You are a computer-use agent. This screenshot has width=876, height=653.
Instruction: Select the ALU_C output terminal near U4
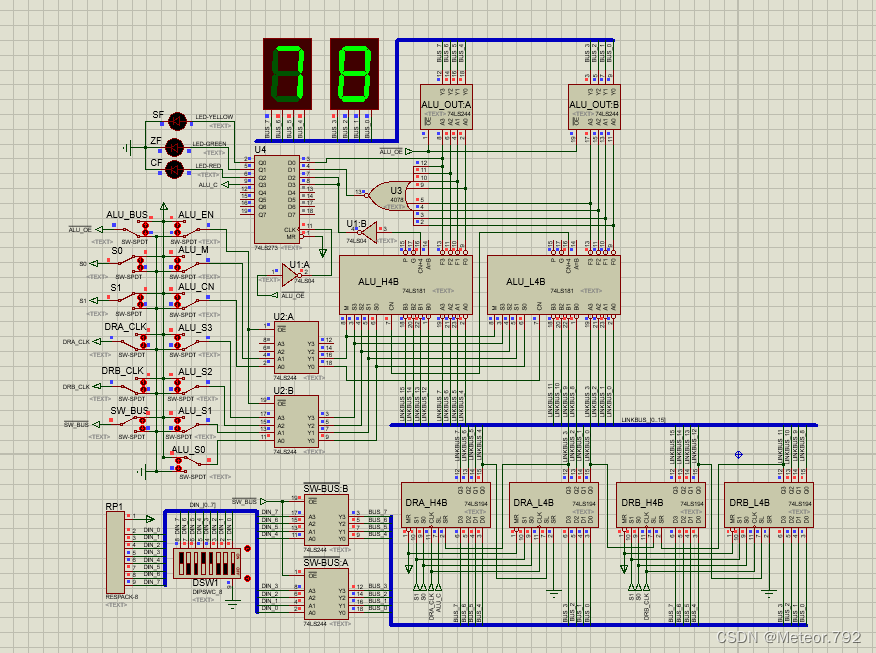tap(225, 184)
